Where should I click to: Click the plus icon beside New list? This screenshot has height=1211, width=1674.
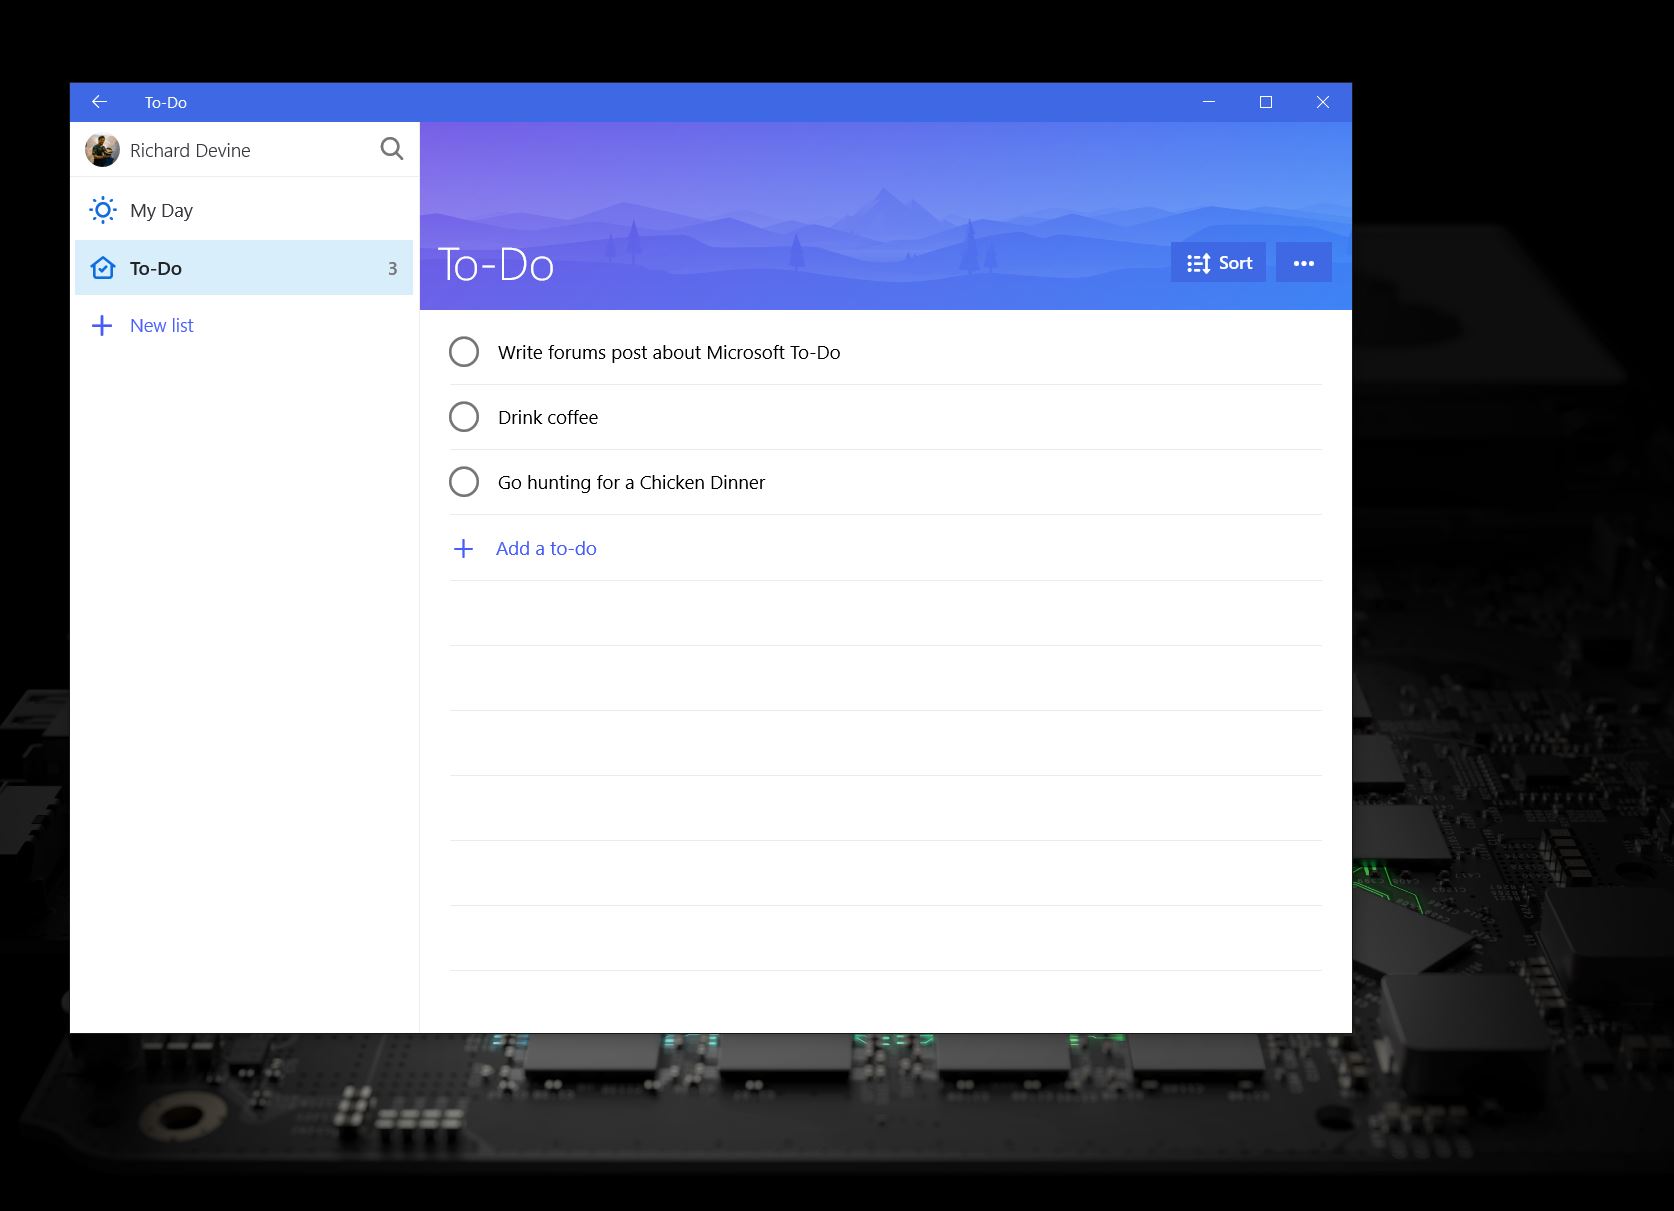[x=102, y=325]
